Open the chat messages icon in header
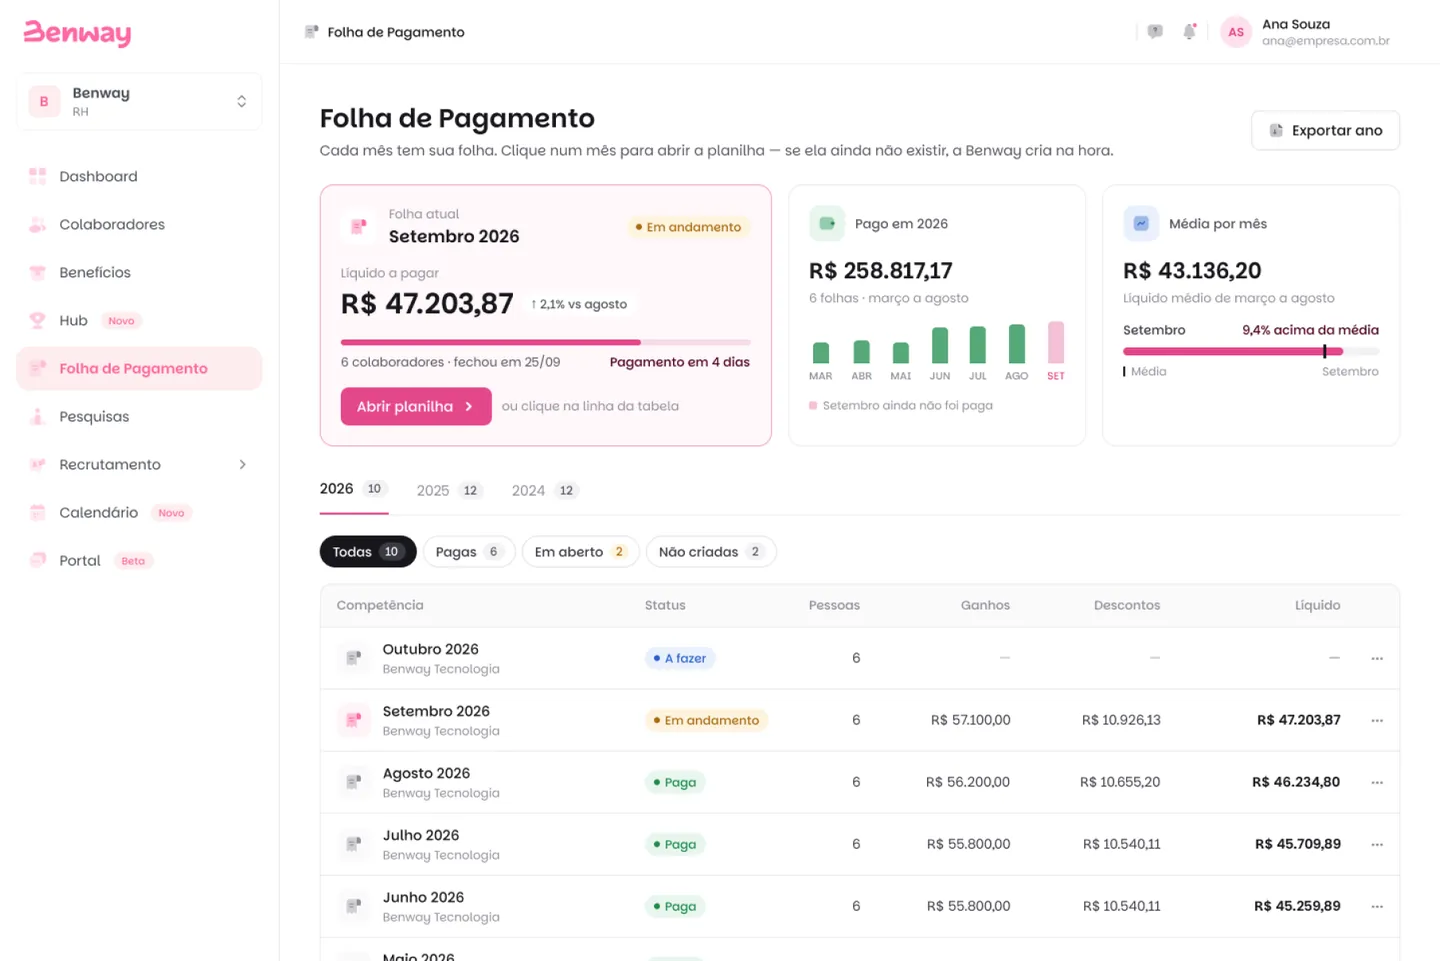The image size is (1440, 961). pos(1155,32)
